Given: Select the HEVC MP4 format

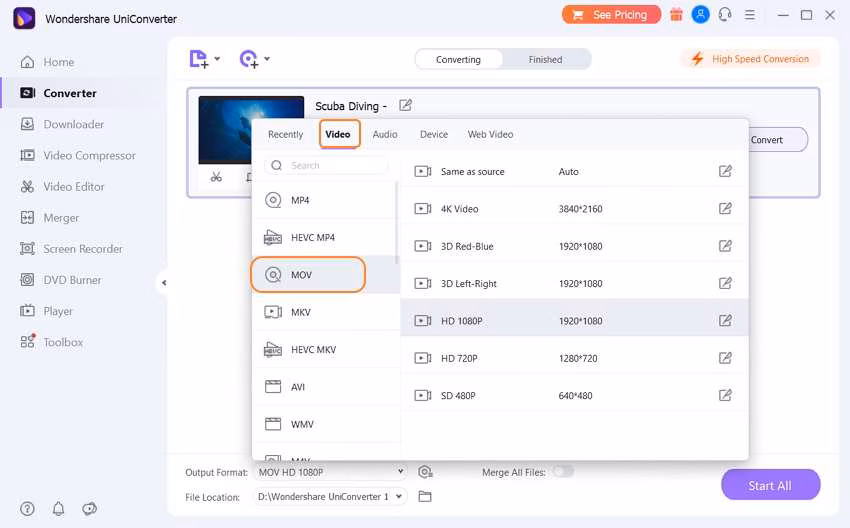Looking at the screenshot, I should 325,237.
